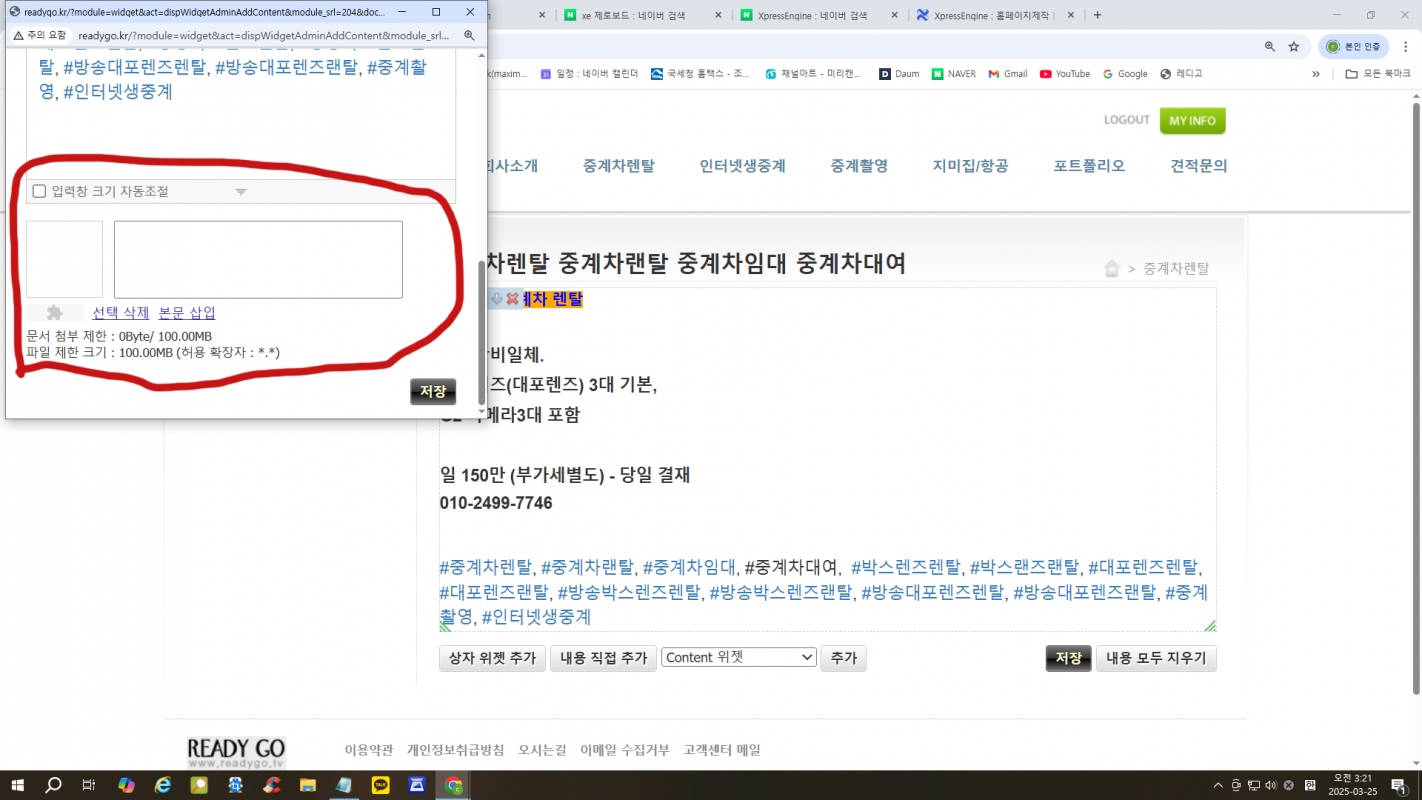This screenshot has height=800, width=1422.
Task: Open the Gmail bookmark
Action: 1007,74
